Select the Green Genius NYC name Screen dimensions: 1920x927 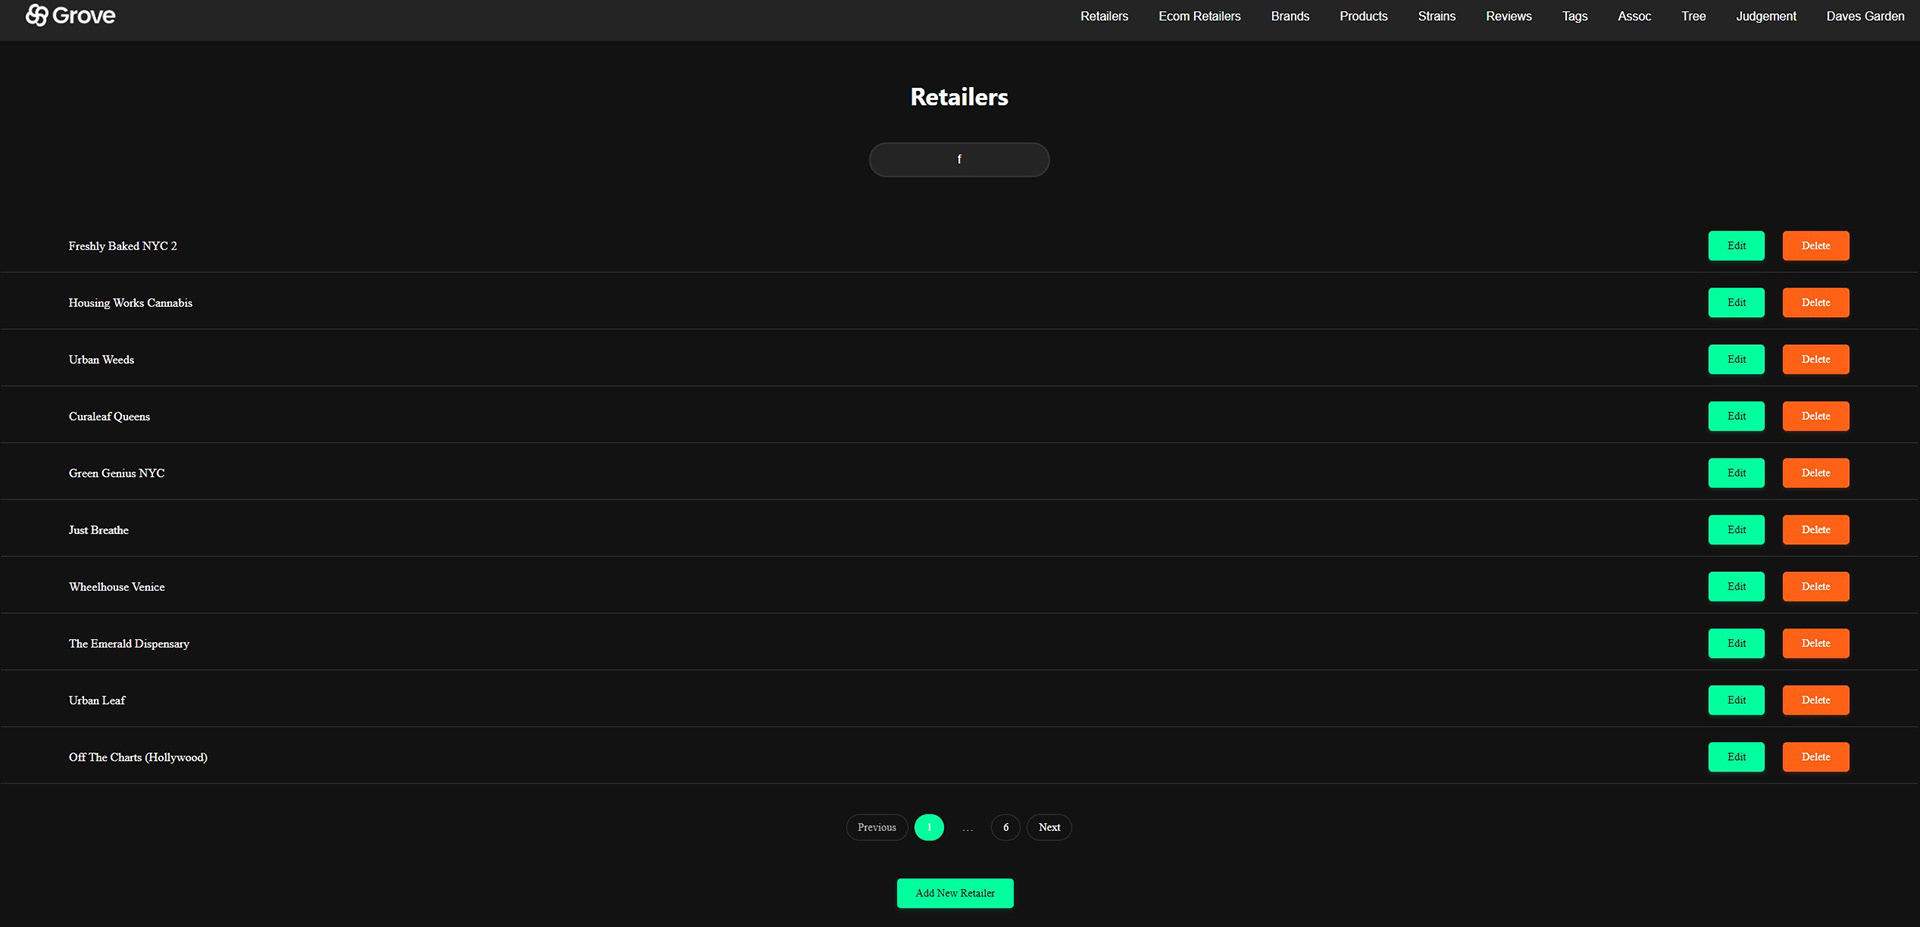click(x=116, y=474)
